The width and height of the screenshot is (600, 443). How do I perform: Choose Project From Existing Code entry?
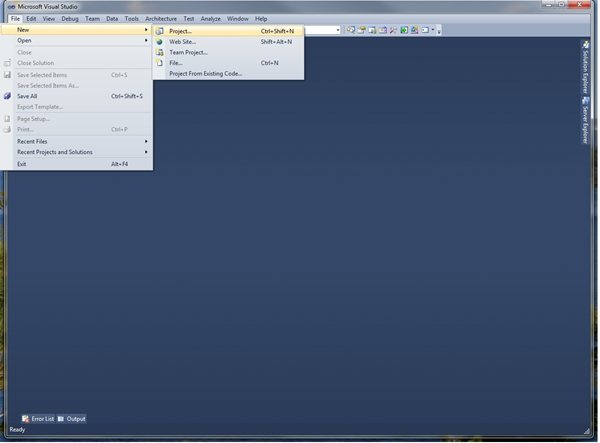pos(228,74)
